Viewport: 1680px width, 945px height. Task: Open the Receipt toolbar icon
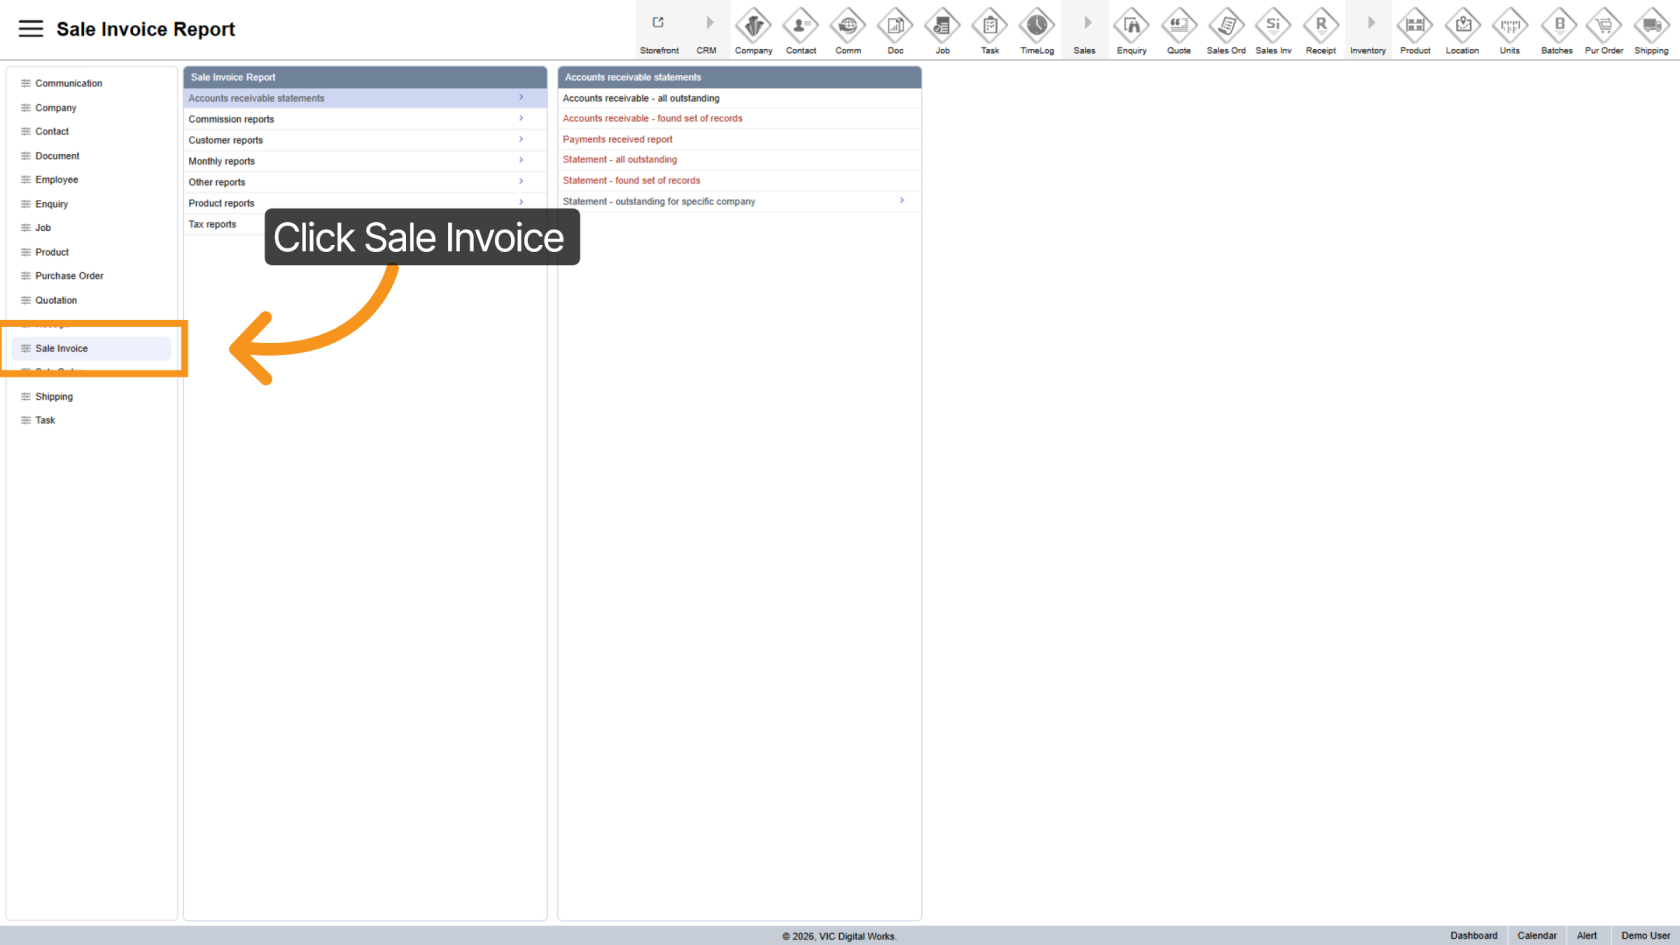(x=1320, y=25)
